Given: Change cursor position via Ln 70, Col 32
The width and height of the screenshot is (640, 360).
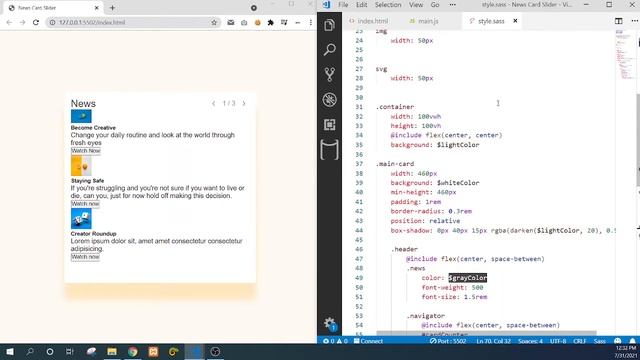Looking at the screenshot, I should (493, 341).
